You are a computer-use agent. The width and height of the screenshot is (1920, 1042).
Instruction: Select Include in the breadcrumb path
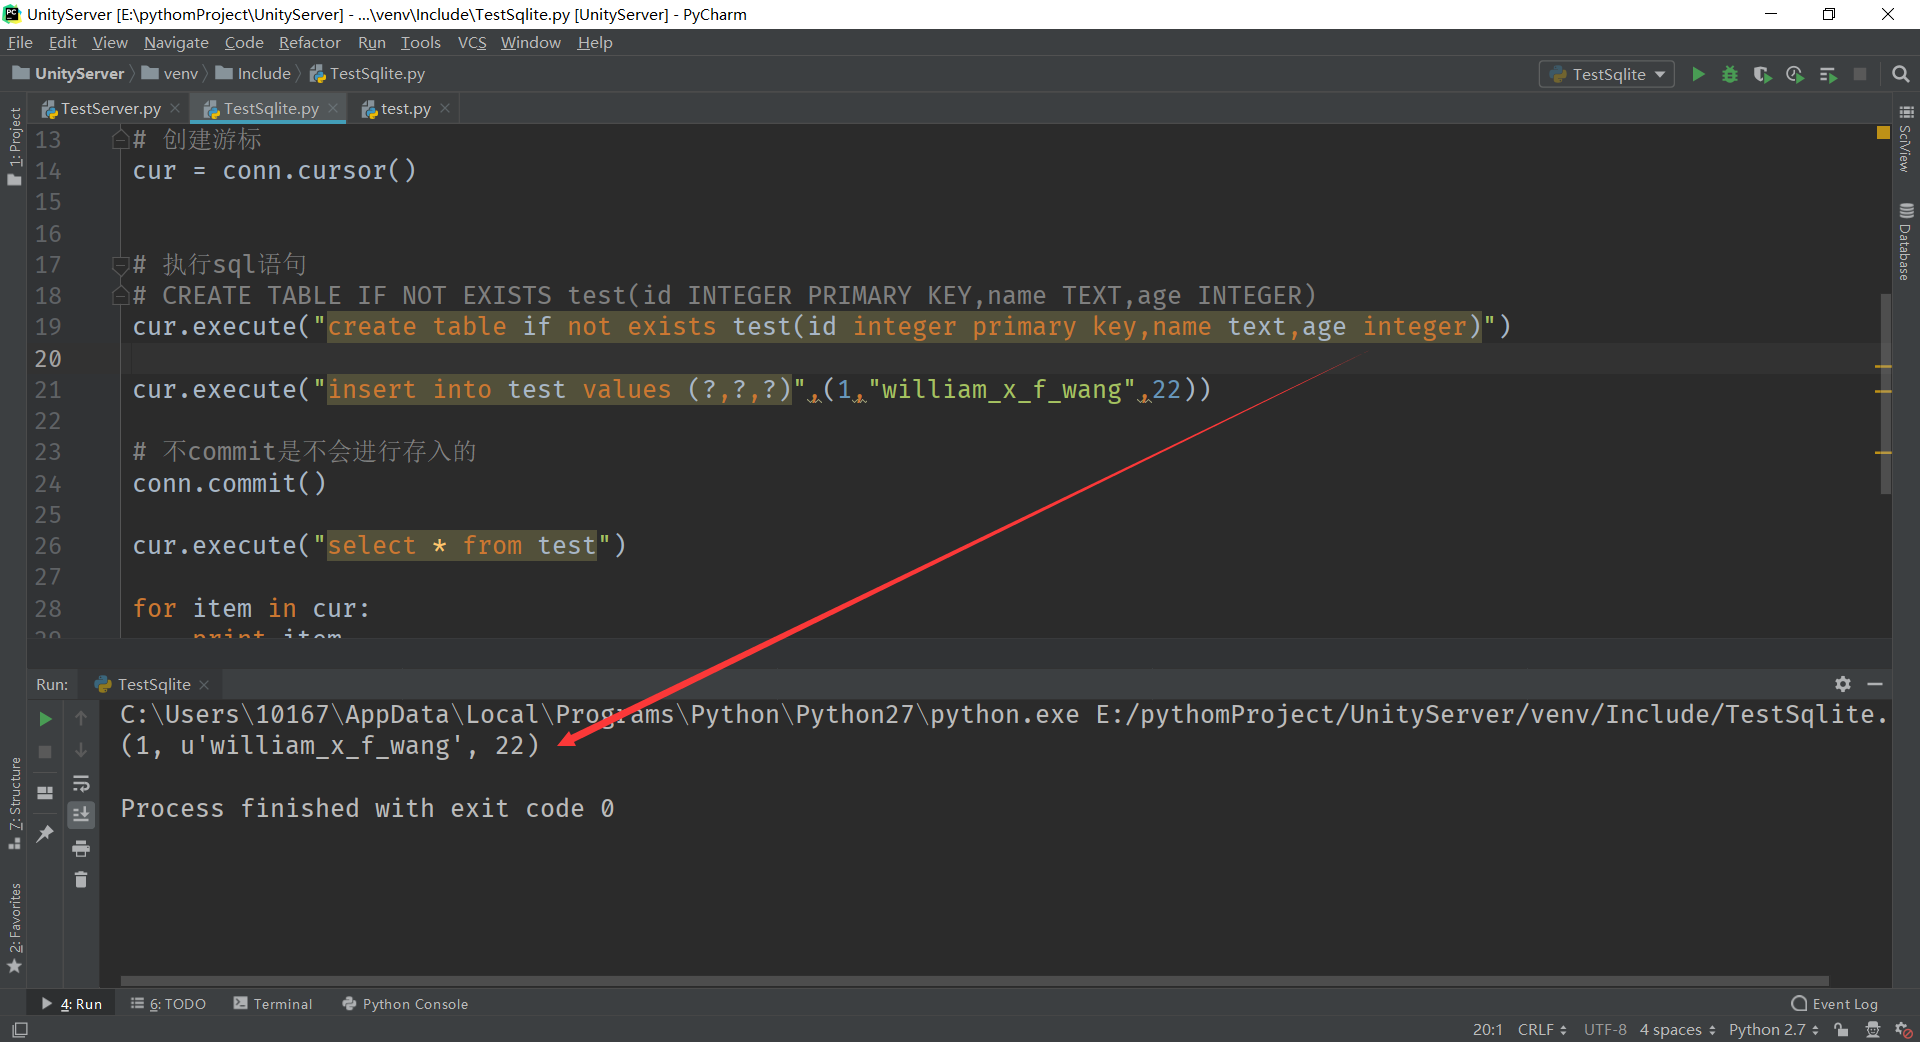pyautogui.click(x=262, y=73)
